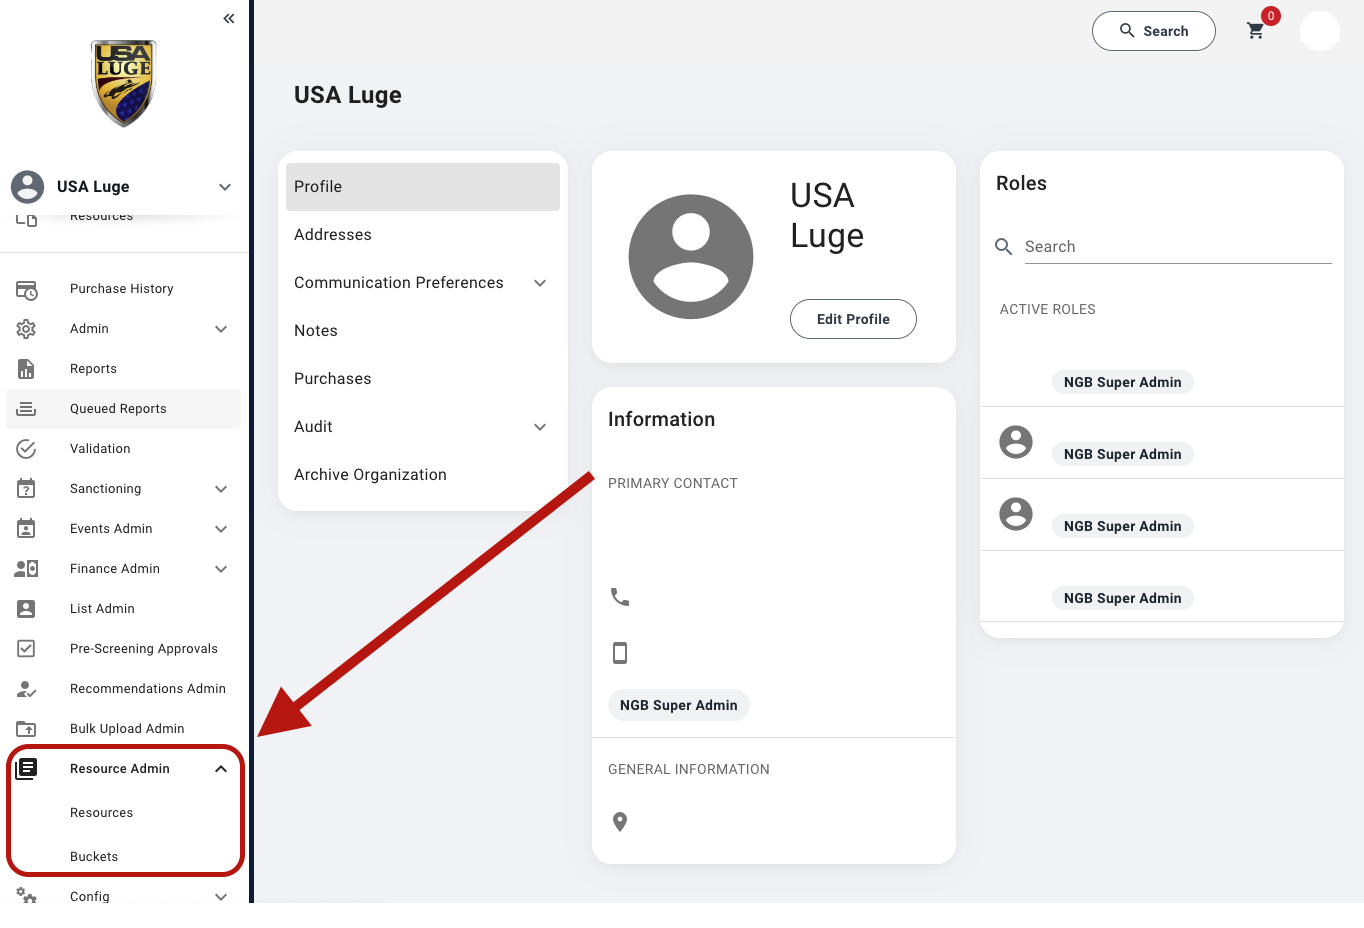Image resolution: width=1364 pixels, height=928 pixels.
Task: Click the Edit Profile button
Action: (x=853, y=319)
